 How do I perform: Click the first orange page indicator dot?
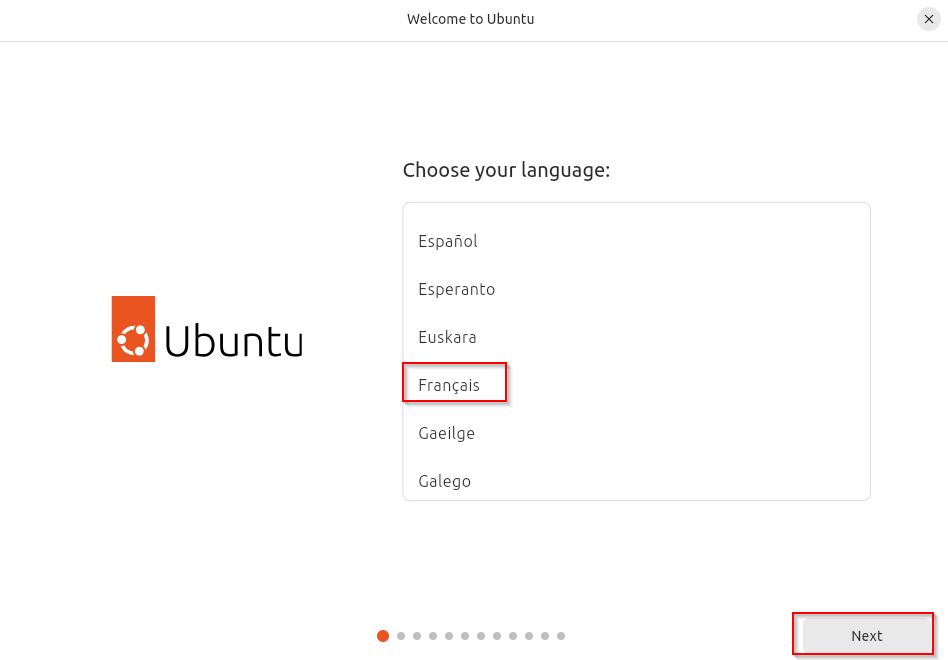(x=383, y=636)
